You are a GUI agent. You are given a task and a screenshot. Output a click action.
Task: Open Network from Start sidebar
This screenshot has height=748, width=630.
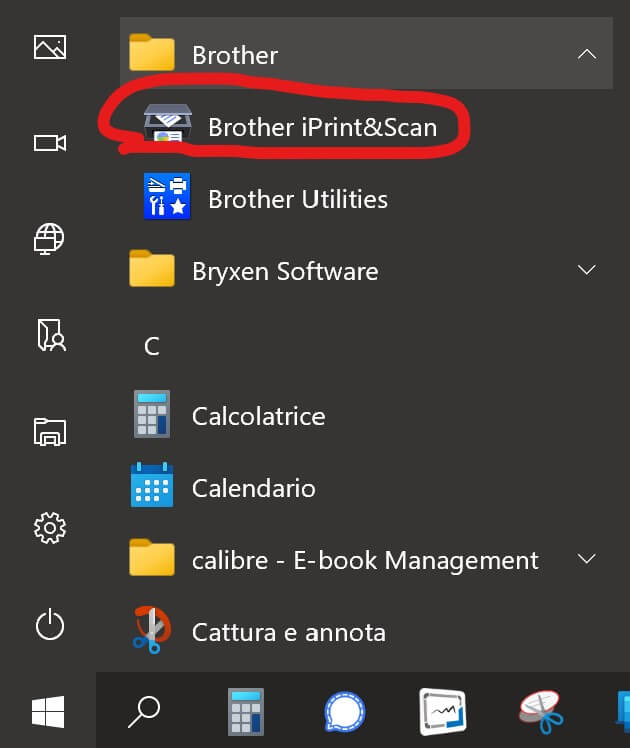coord(49,239)
